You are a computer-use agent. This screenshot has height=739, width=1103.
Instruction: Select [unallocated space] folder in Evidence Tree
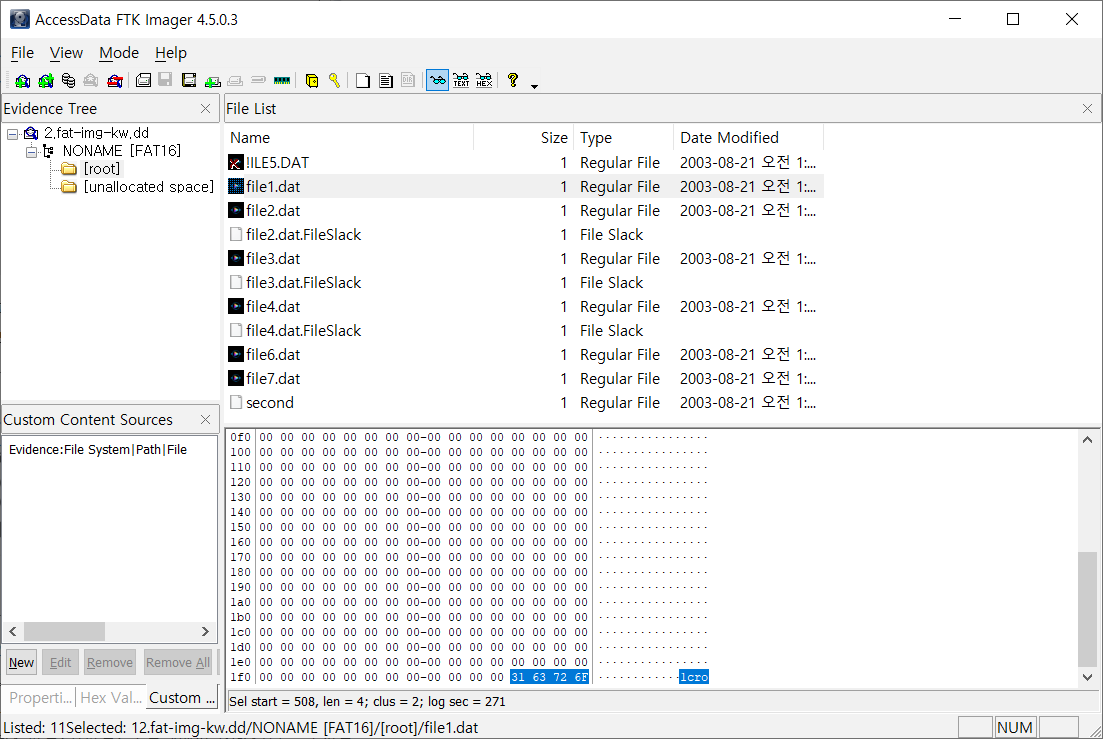[148, 187]
